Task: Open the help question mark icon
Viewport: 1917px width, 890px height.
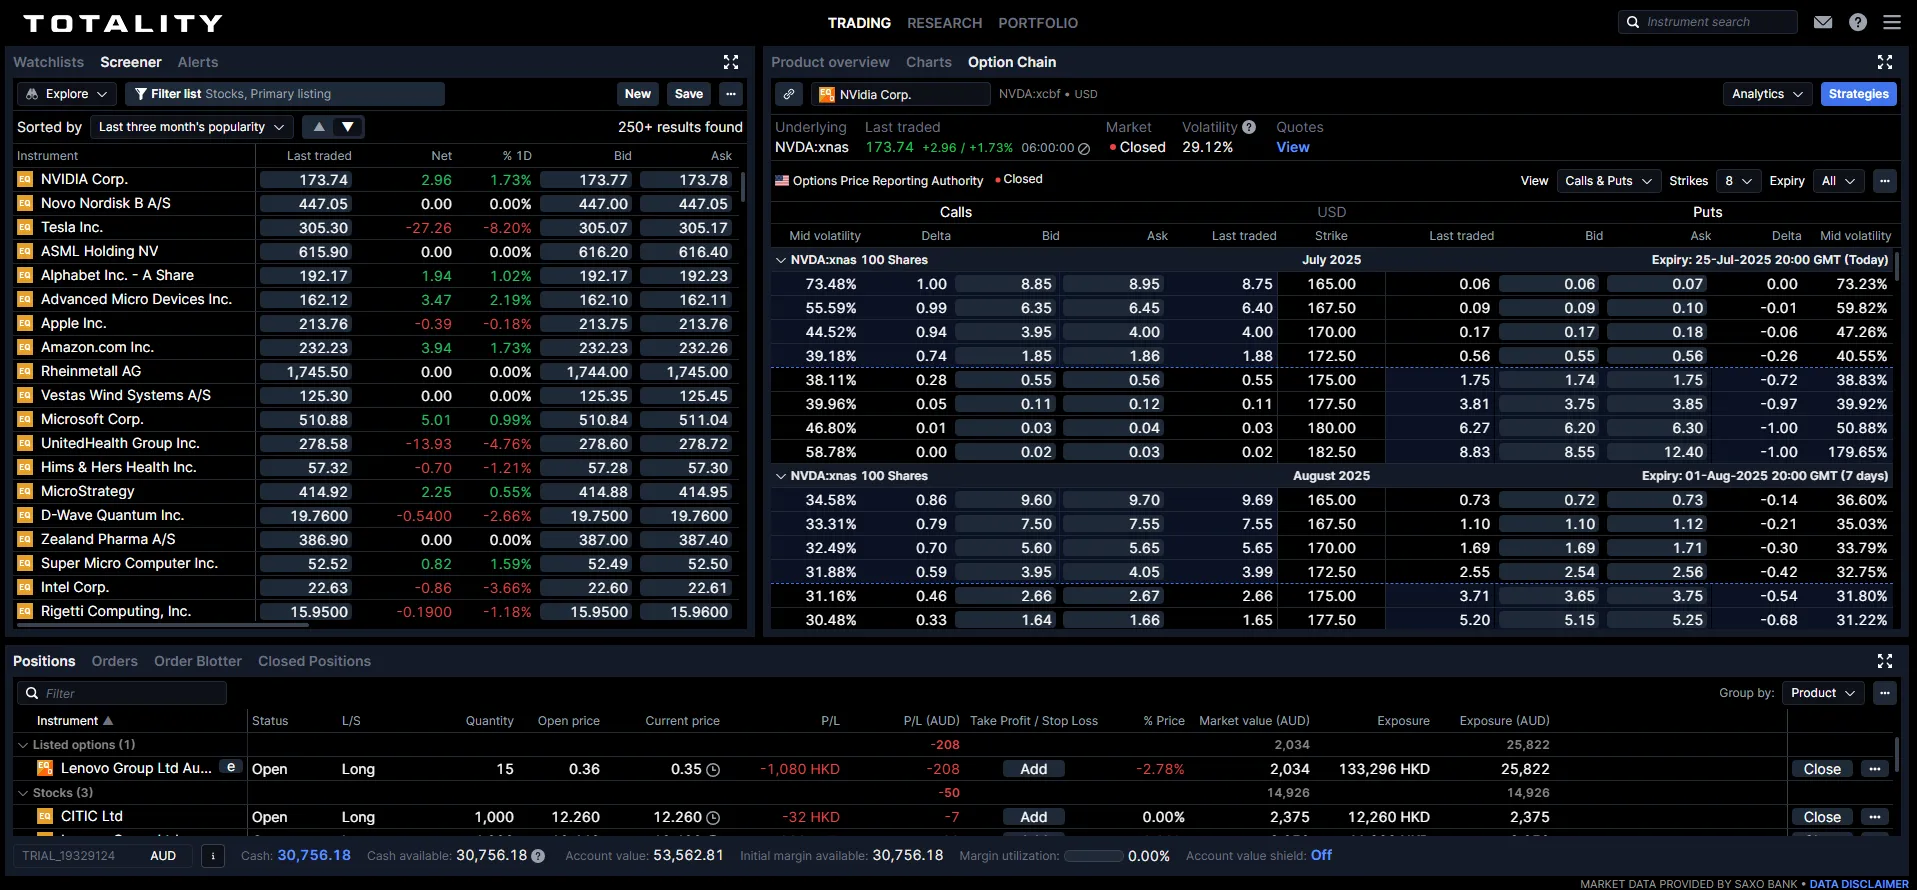Action: coord(1858,22)
